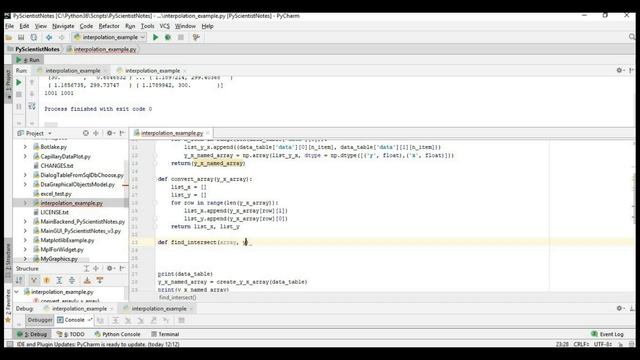Switch to the Debugger tab
This screenshot has width=640, height=360.
tap(40, 320)
